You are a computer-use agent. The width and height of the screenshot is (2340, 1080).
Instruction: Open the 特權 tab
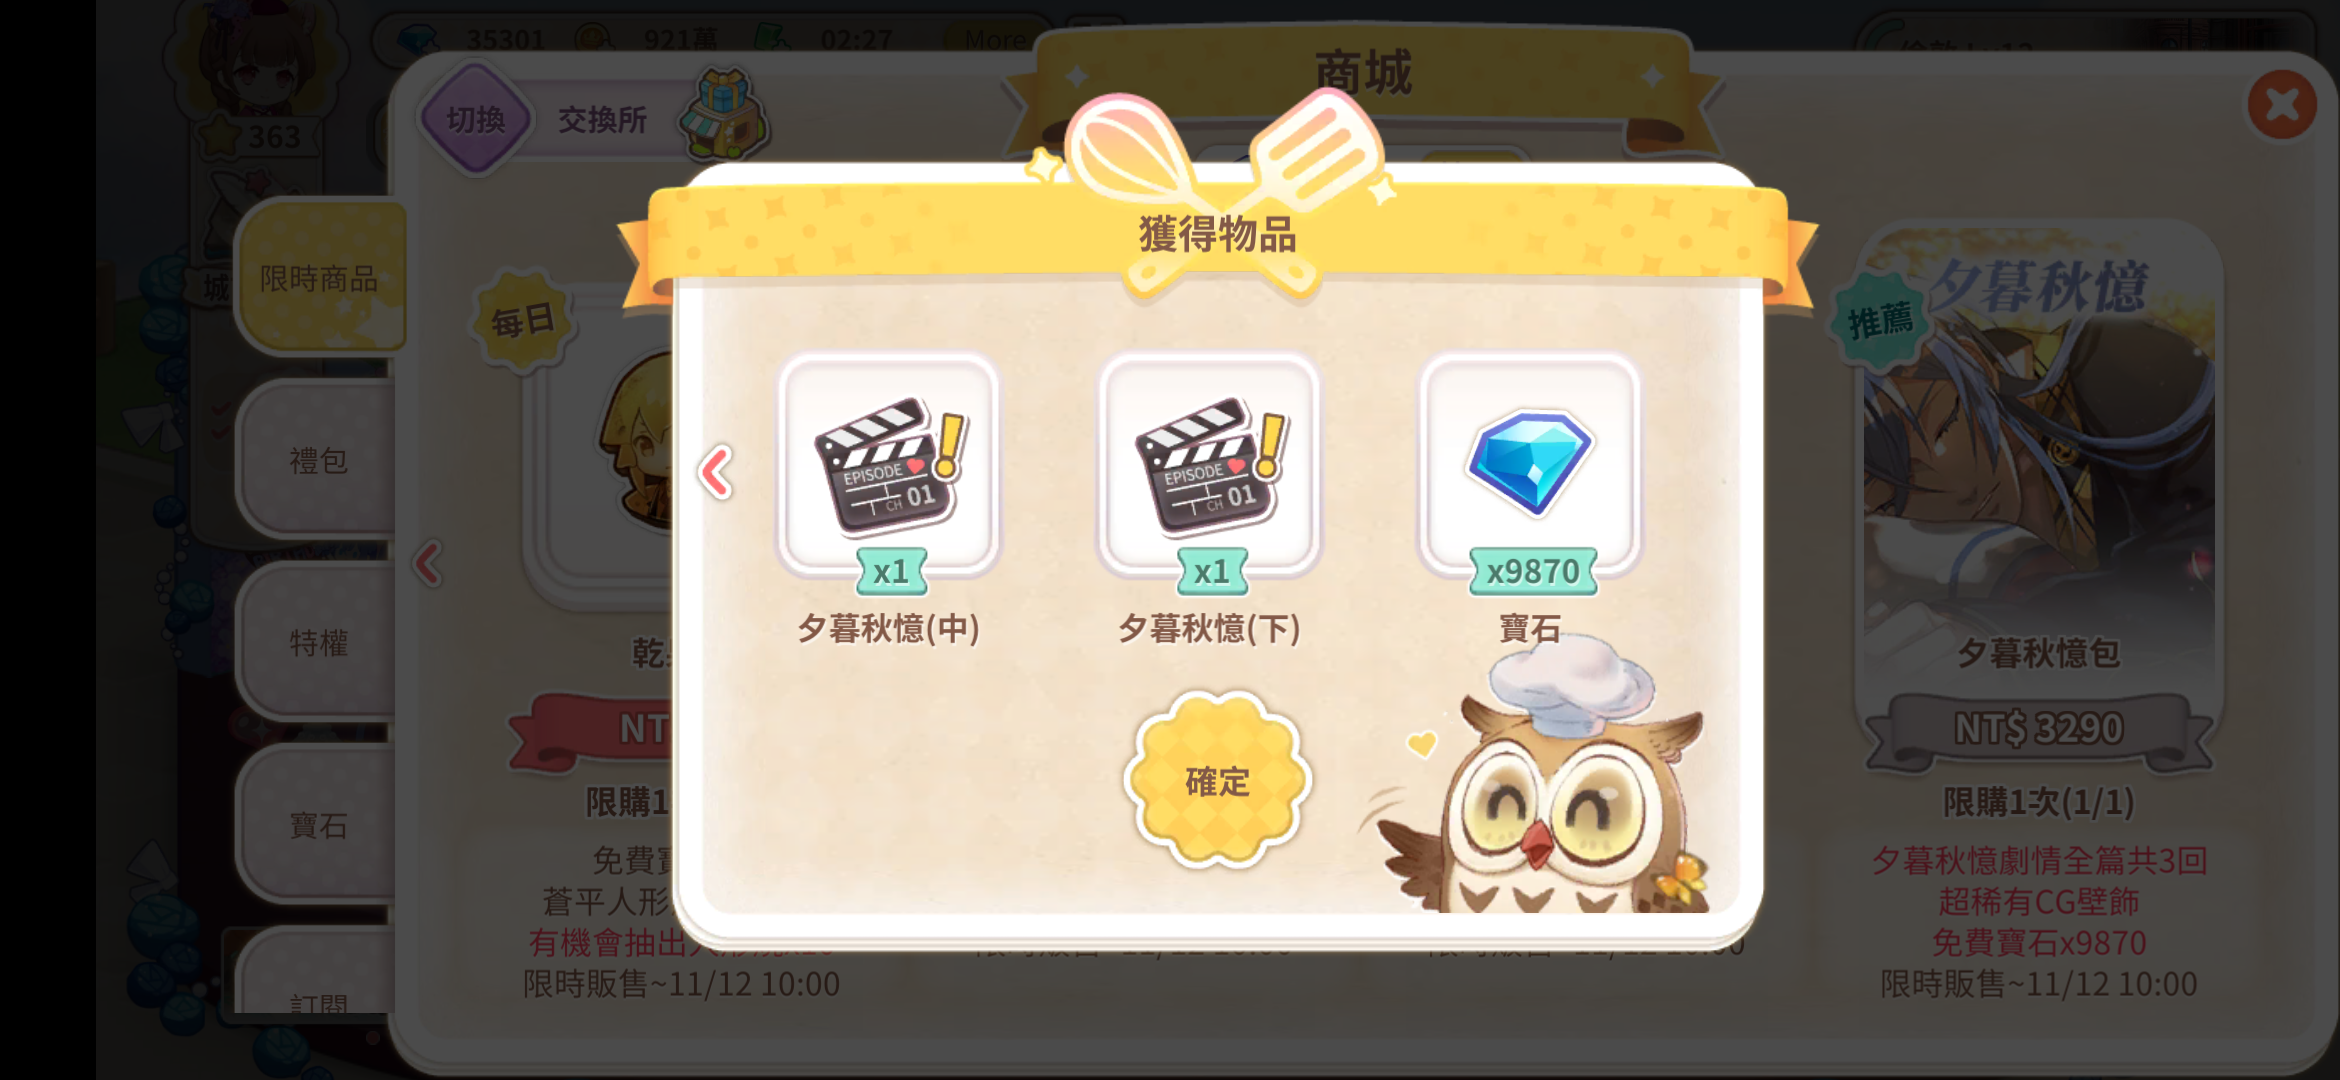point(318,642)
